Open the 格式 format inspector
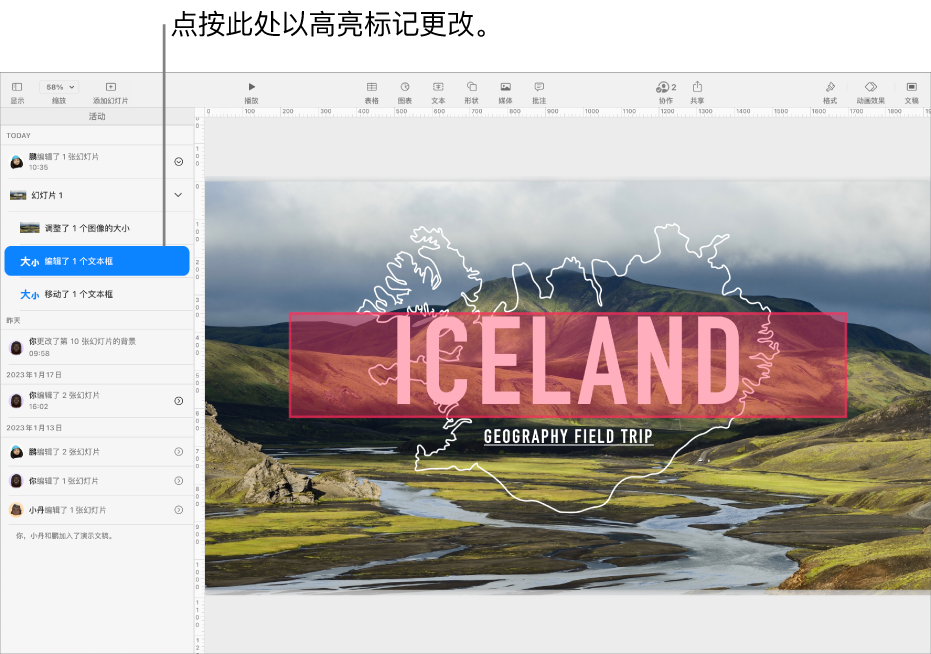 click(830, 87)
